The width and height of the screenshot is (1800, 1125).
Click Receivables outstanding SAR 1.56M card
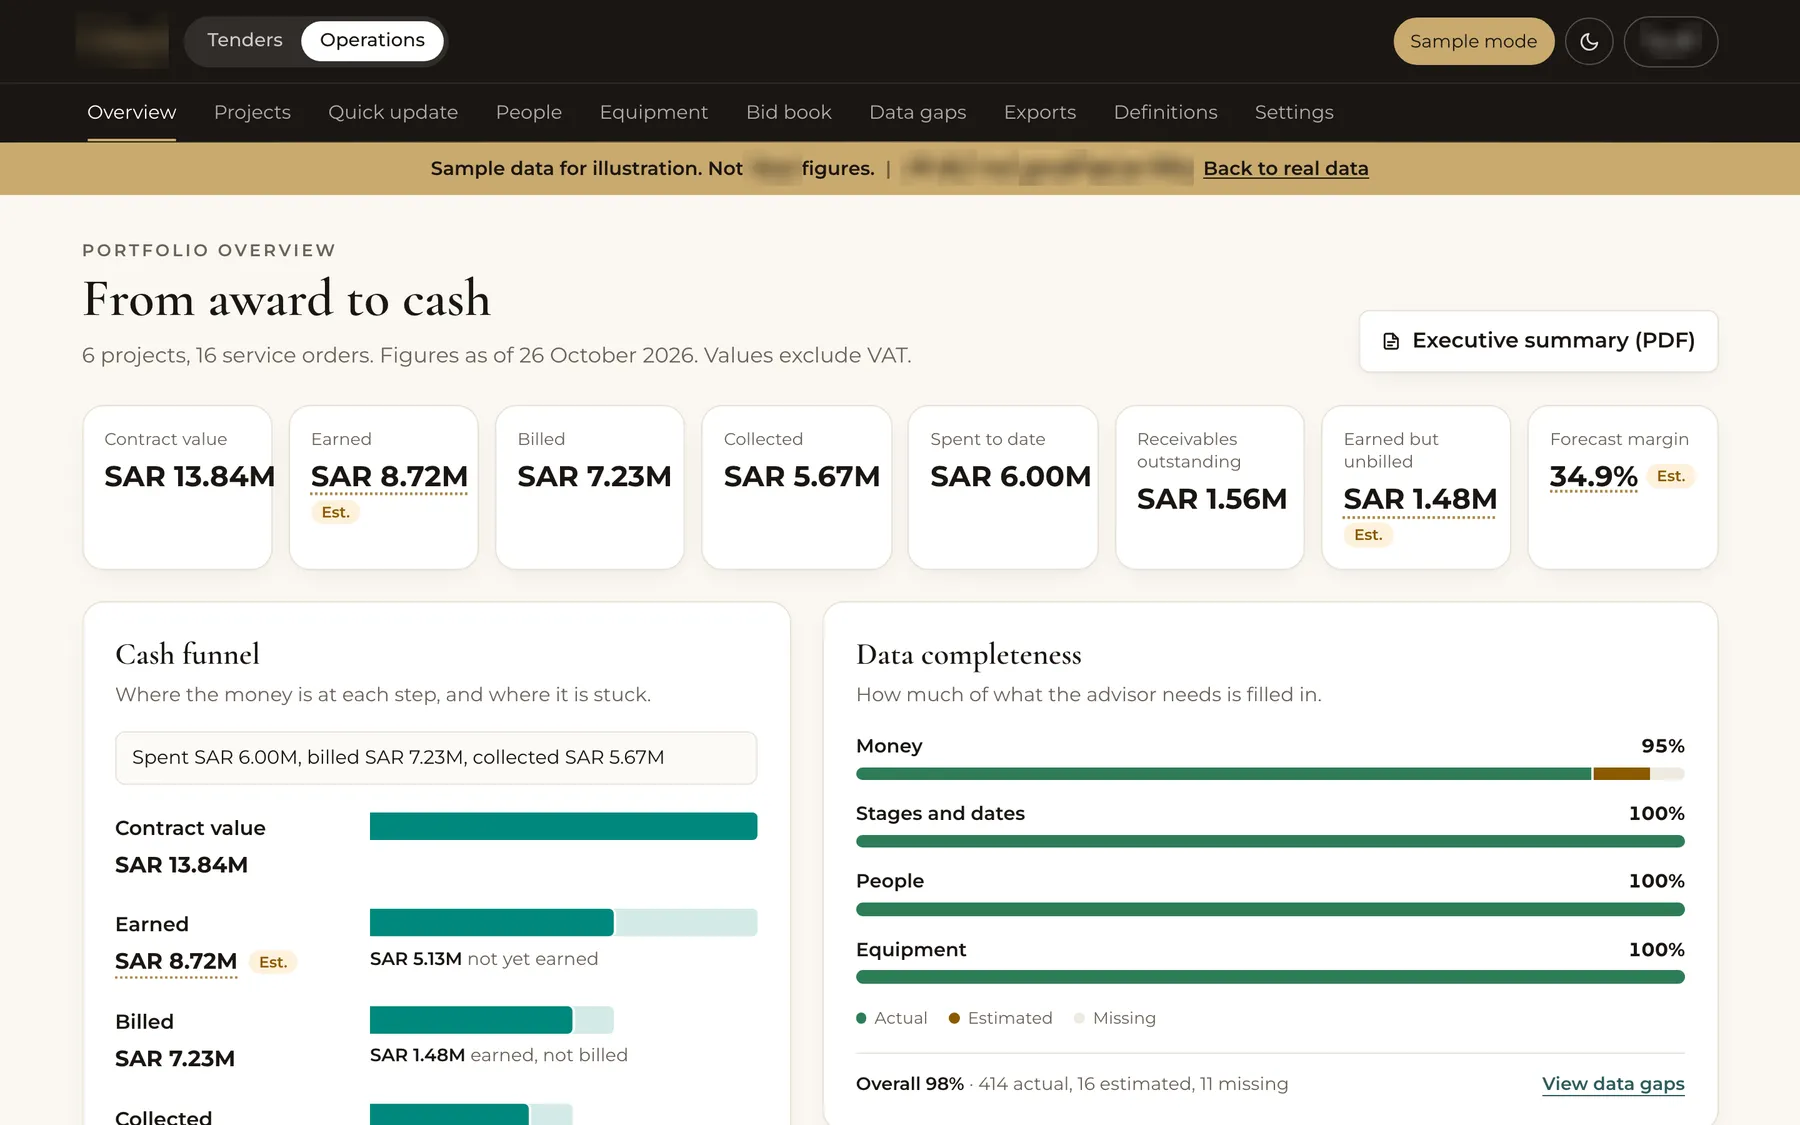coord(1210,487)
